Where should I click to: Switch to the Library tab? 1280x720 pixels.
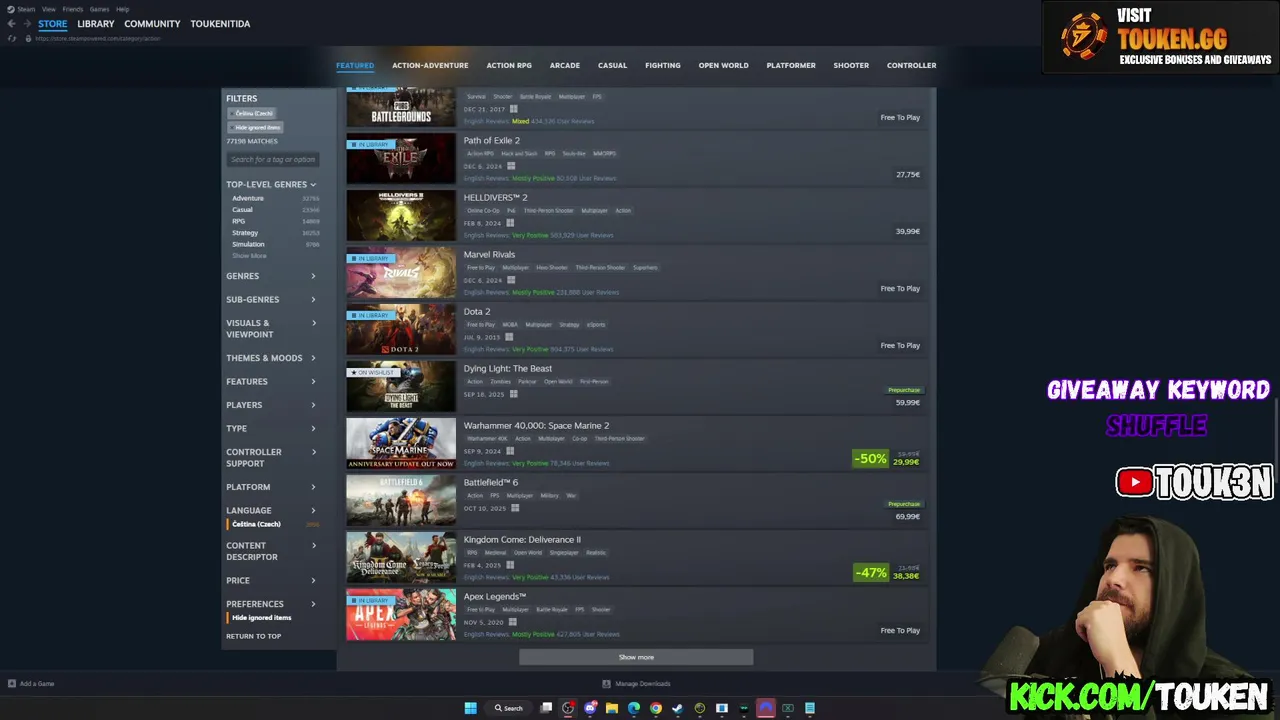tap(96, 24)
